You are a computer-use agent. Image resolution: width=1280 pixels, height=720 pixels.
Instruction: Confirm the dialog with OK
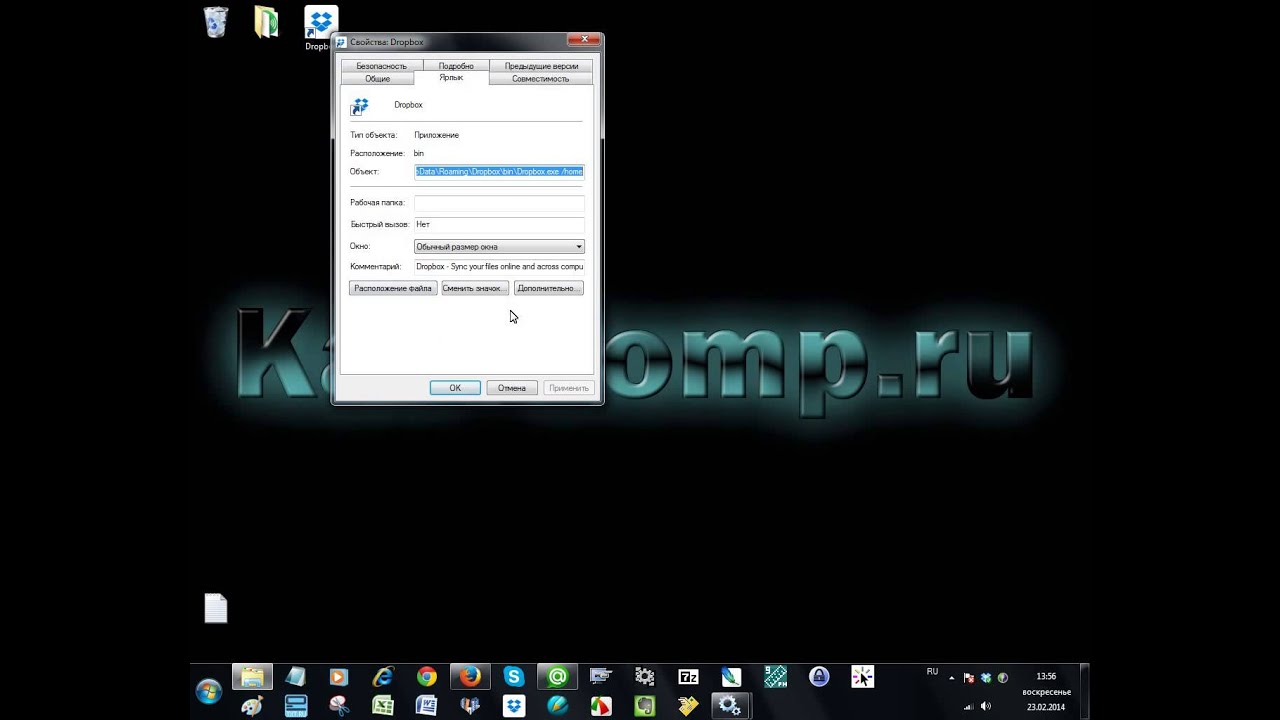click(455, 388)
